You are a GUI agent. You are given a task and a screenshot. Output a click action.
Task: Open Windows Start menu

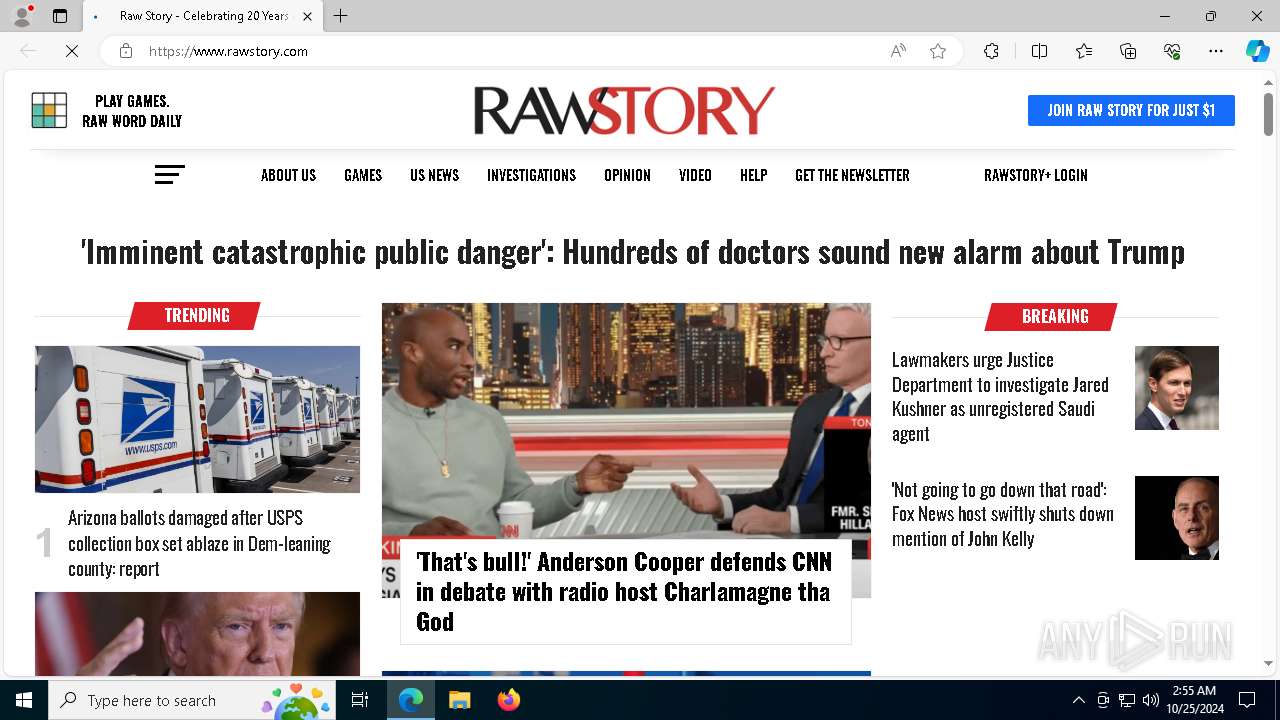click(x=24, y=700)
